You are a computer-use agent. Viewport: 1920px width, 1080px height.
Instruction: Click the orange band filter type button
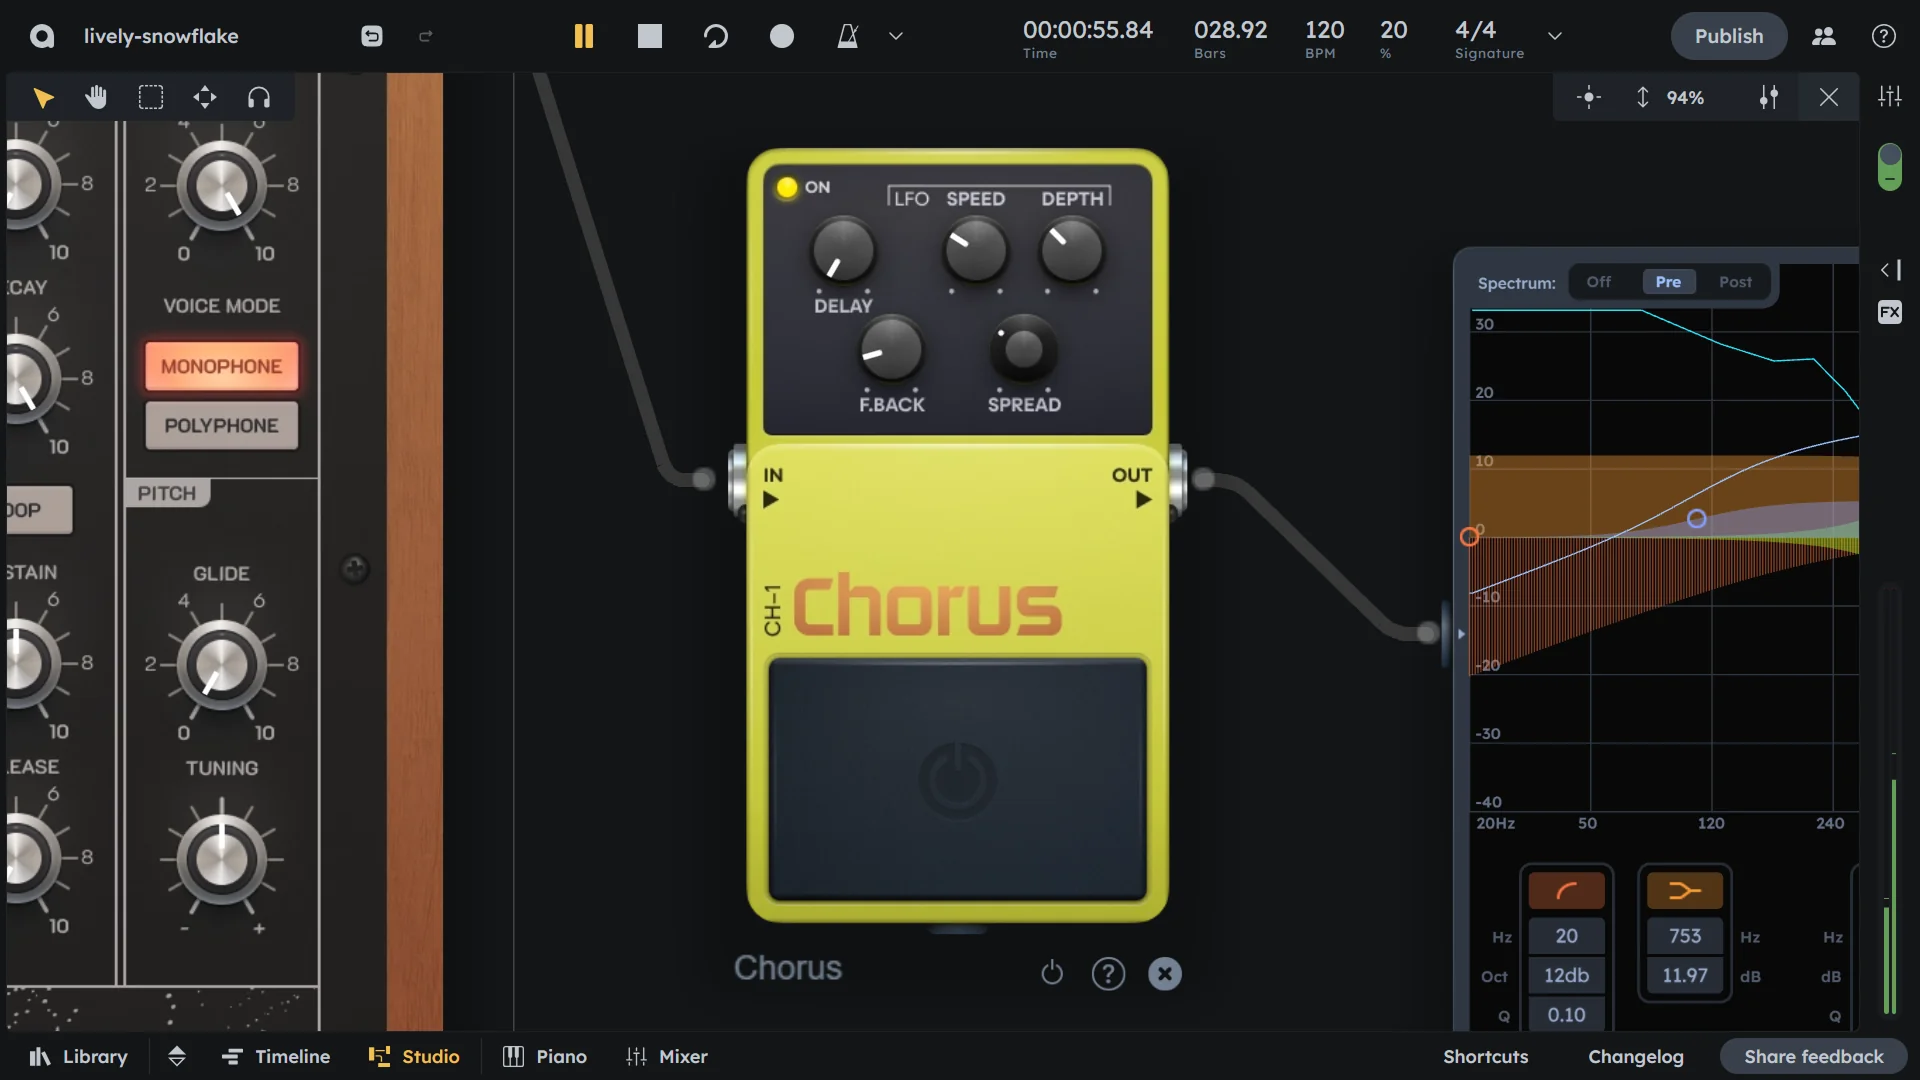click(1685, 890)
